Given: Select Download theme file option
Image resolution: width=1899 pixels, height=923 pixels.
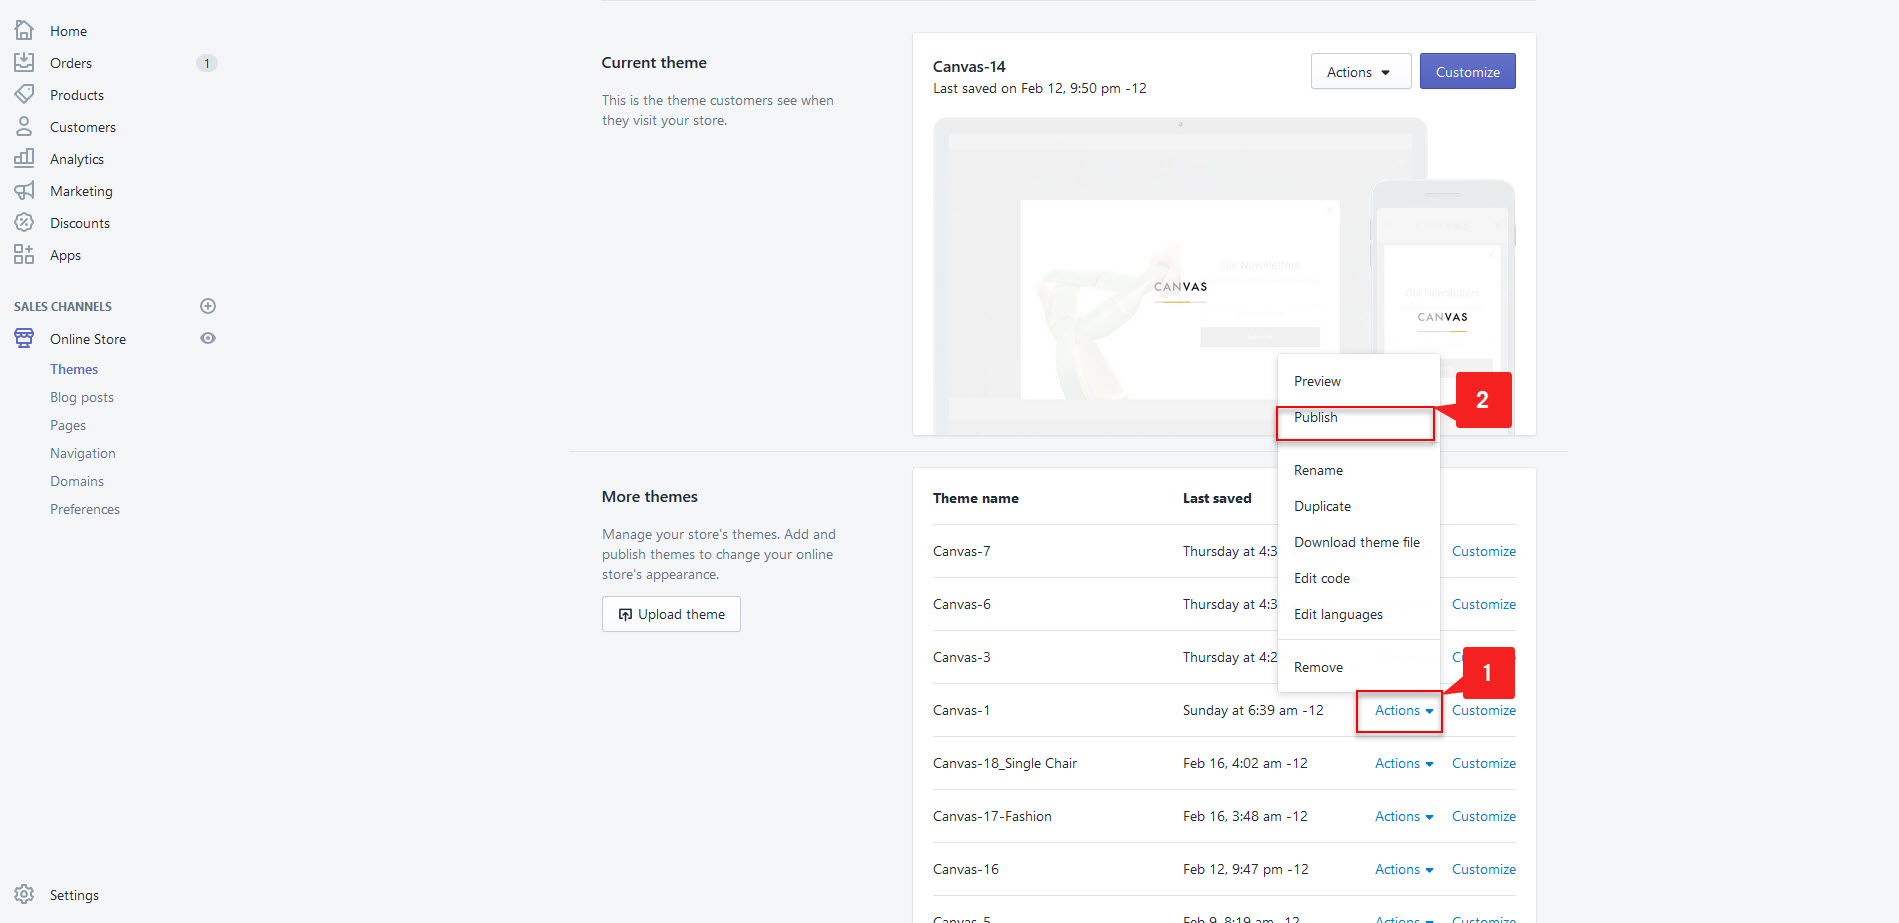Looking at the screenshot, I should click(1357, 542).
